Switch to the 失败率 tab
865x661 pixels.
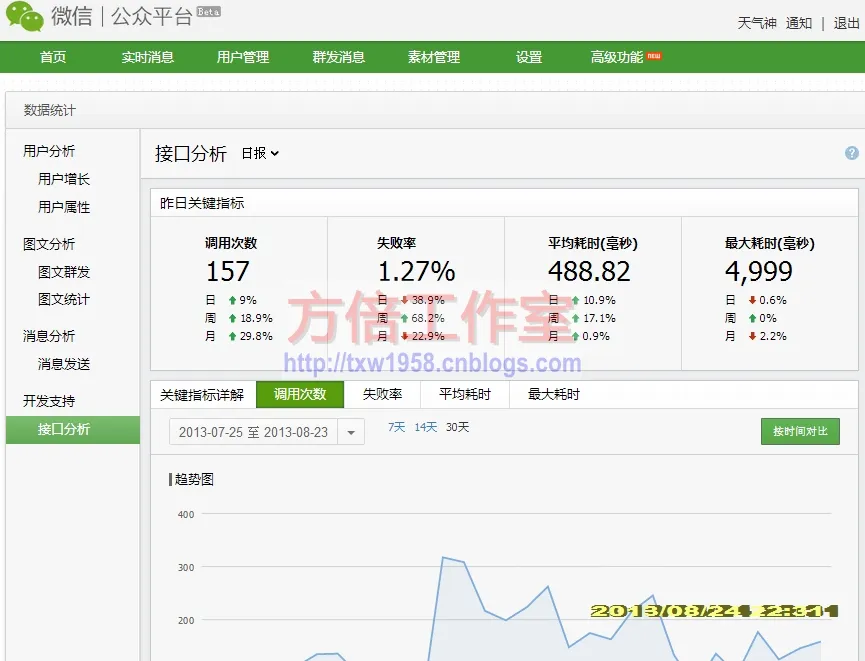coord(382,394)
